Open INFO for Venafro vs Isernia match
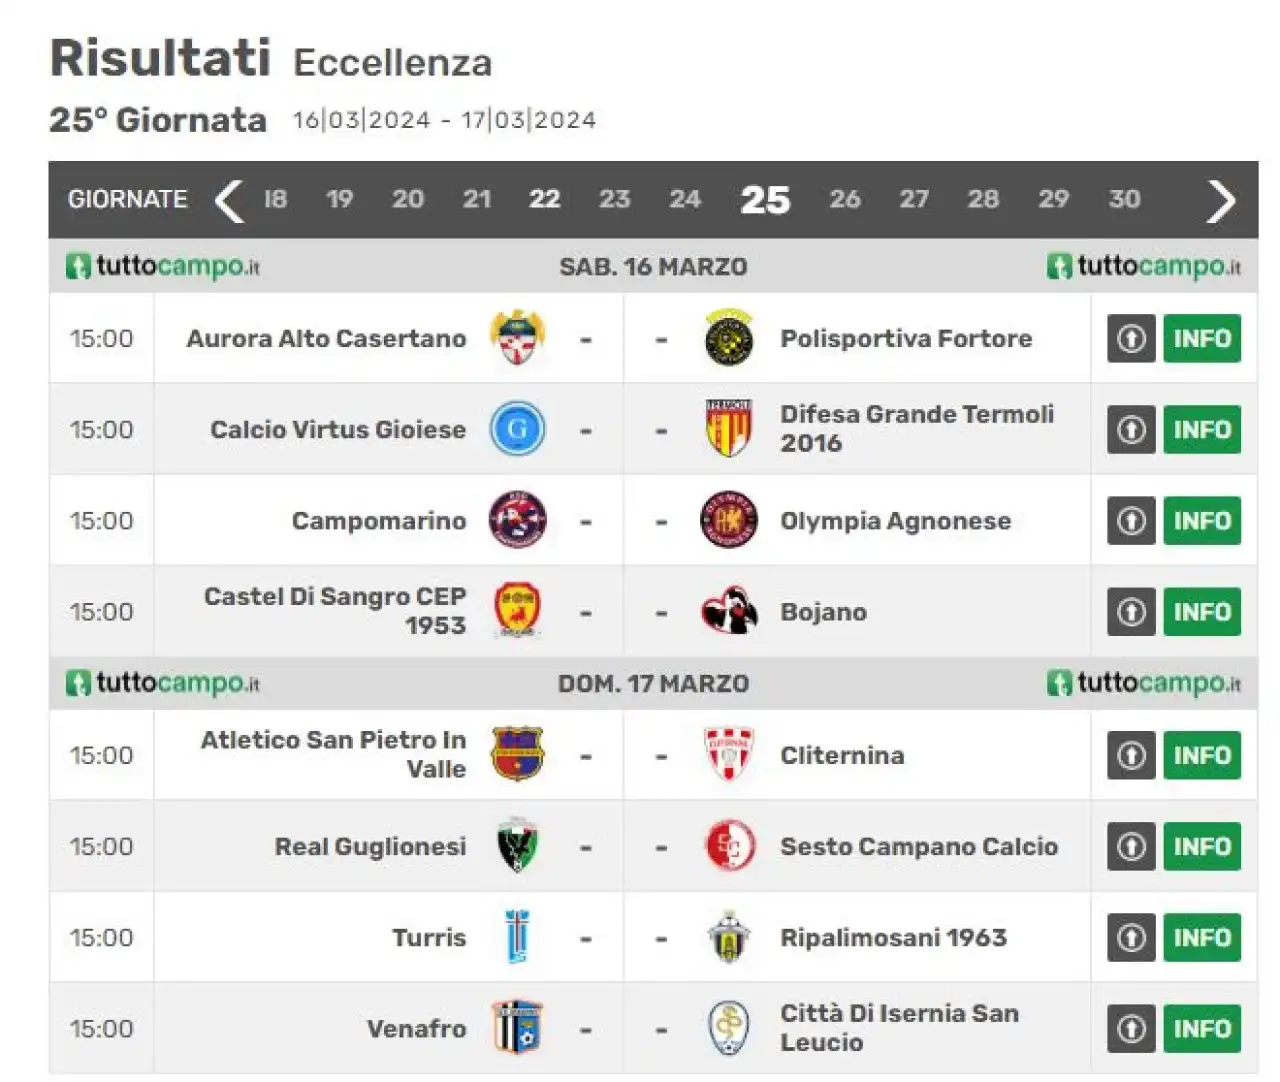This screenshot has height=1082, width=1280. 1202,1029
